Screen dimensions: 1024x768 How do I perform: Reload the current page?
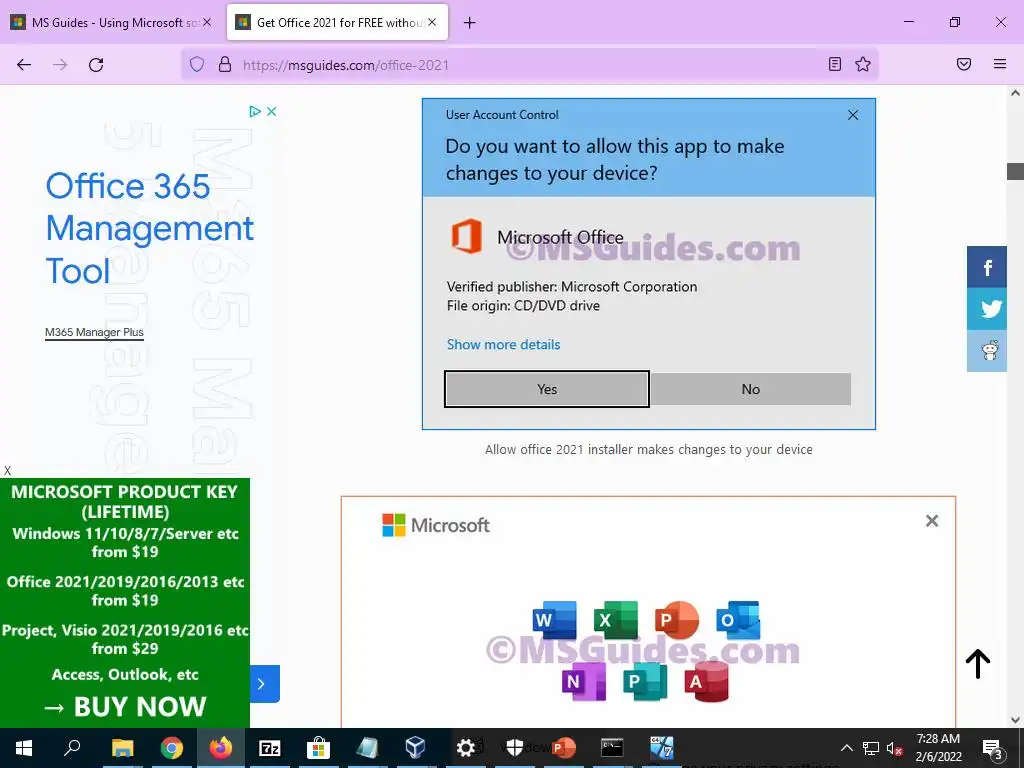click(x=96, y=65)
